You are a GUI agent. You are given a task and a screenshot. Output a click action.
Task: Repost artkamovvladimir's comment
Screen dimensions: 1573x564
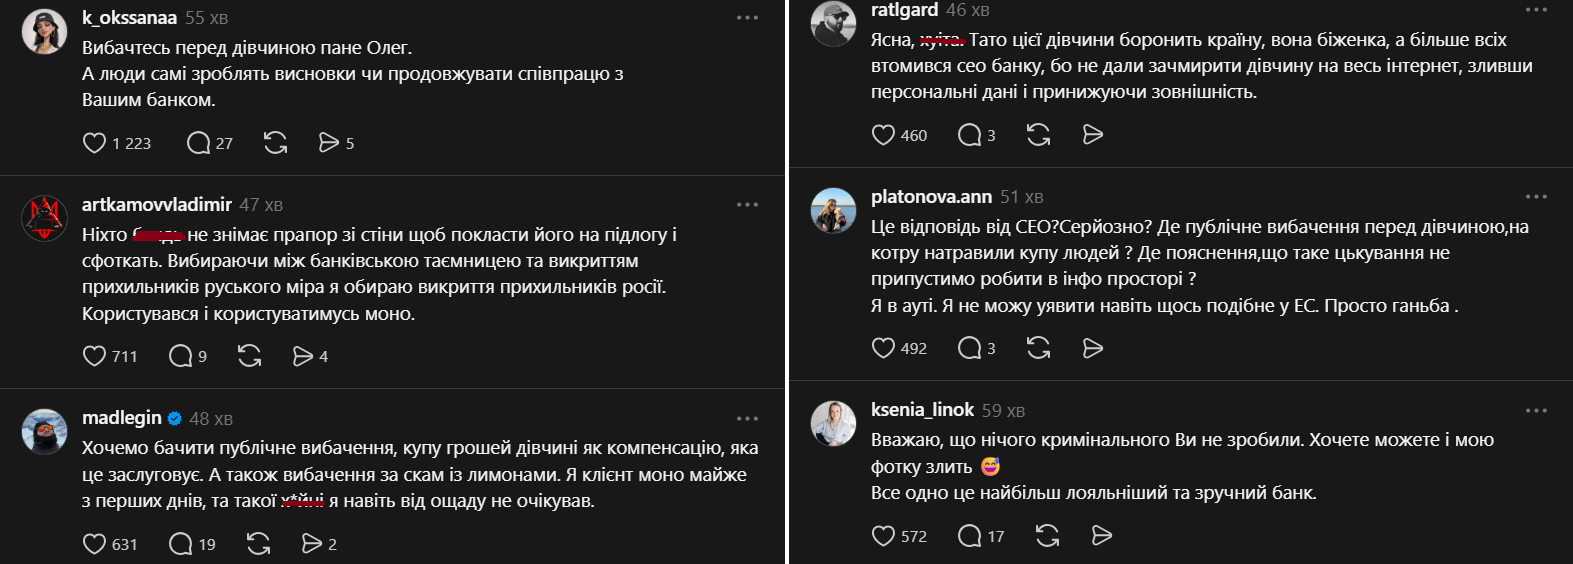(x=249, y=356)
